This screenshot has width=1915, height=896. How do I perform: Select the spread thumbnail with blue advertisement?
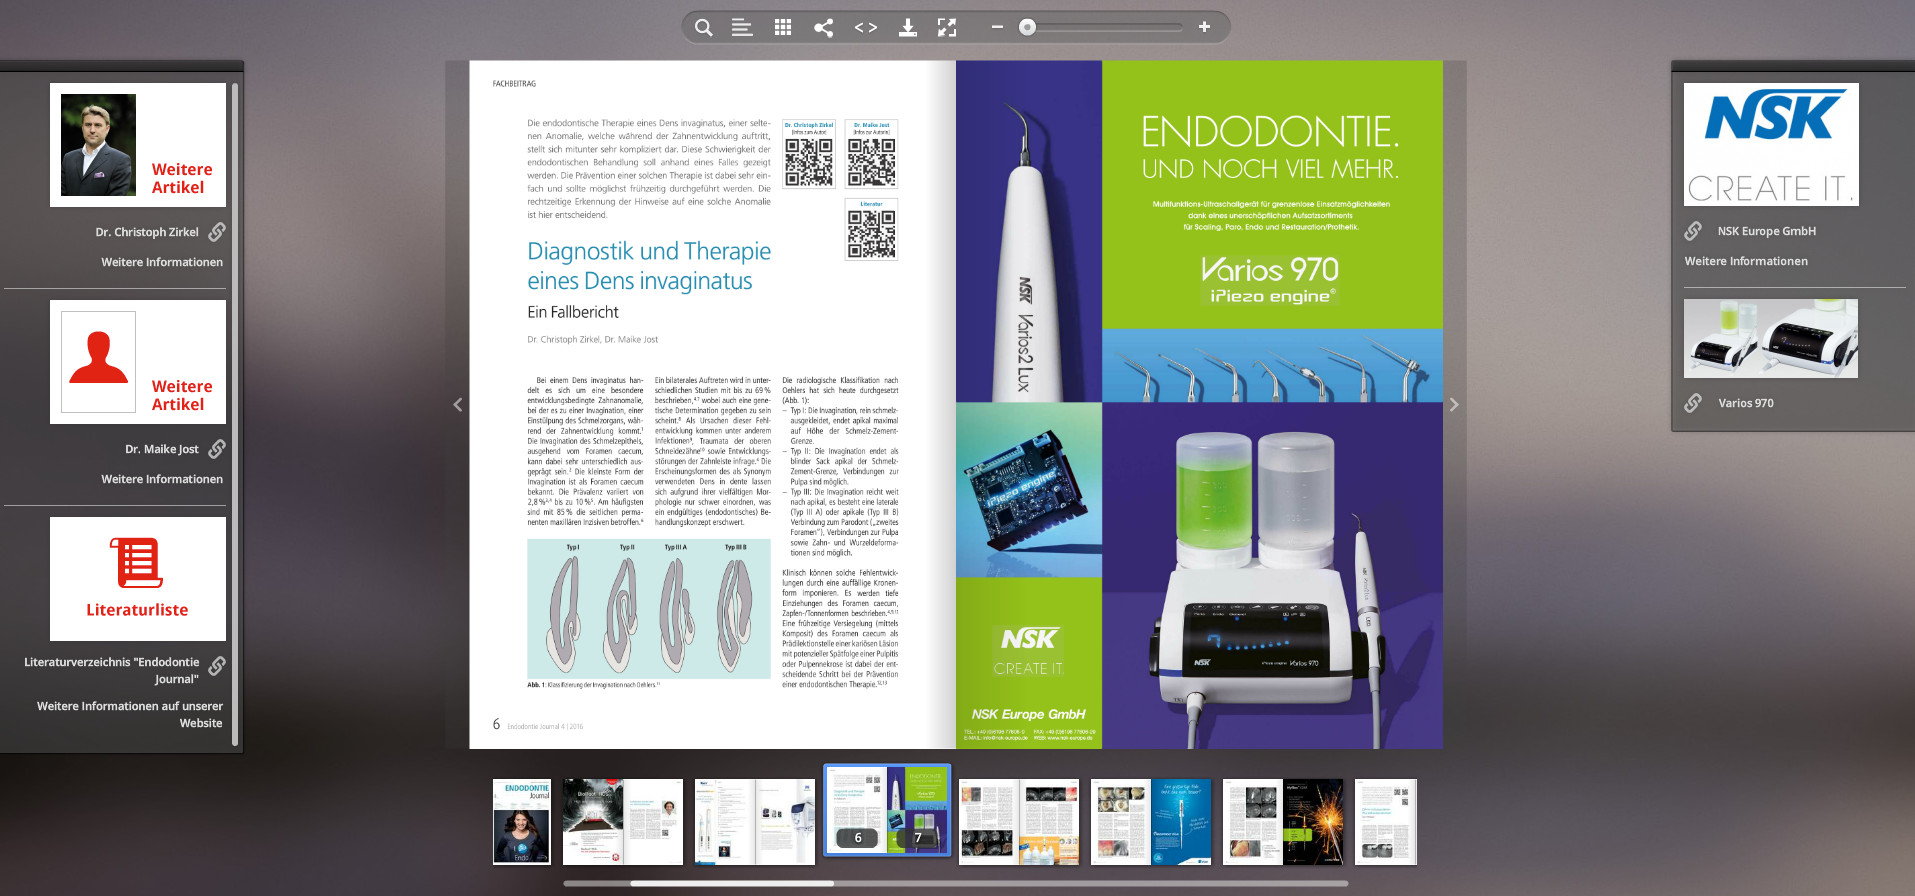tap(1151, 822)
